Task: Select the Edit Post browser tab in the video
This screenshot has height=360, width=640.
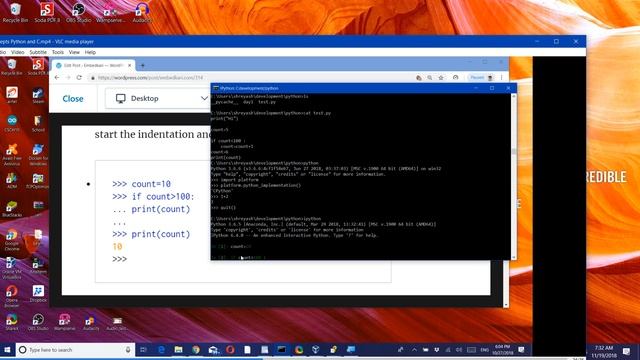Action: 93,65
